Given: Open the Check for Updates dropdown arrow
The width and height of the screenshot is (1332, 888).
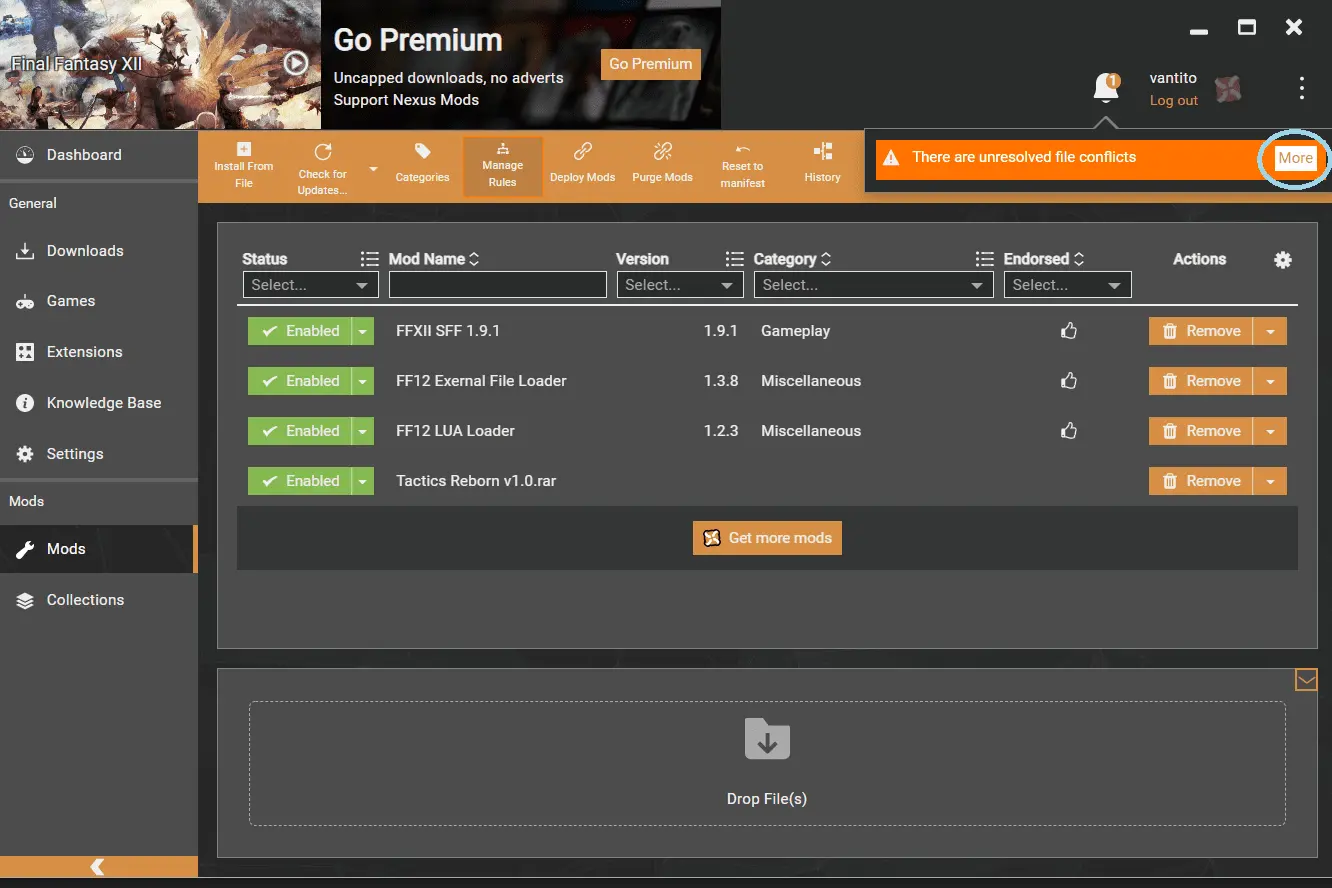Looking at the screenshot, I should point(373,169).
